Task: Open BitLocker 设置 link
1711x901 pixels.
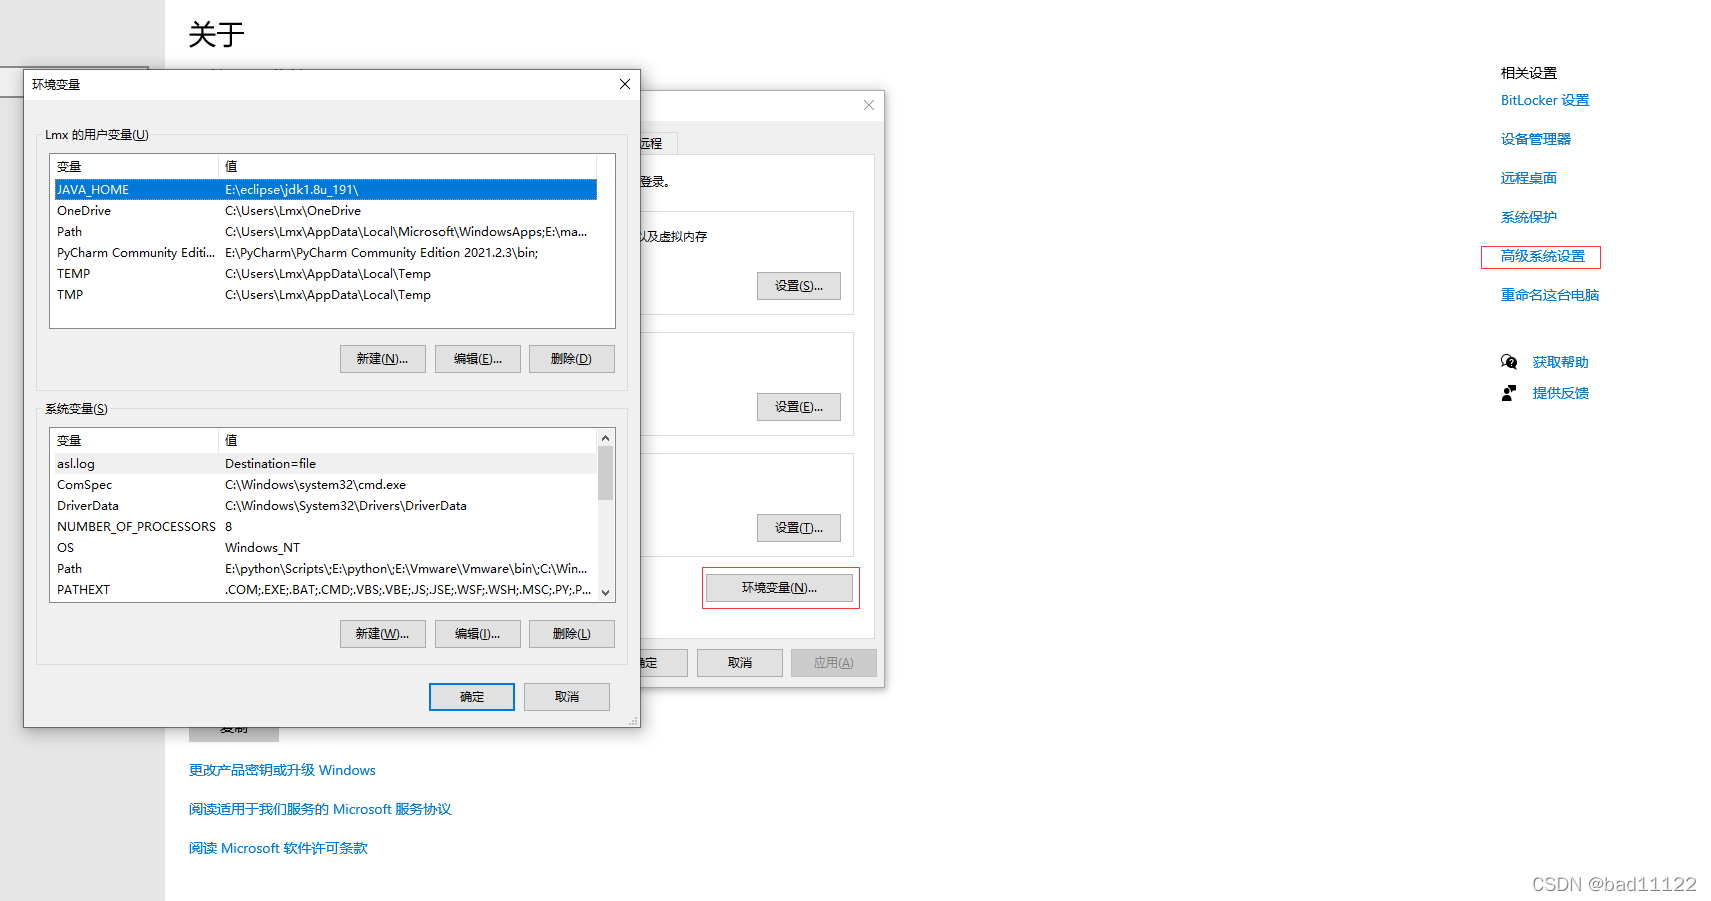Action: click(1545, 101)
